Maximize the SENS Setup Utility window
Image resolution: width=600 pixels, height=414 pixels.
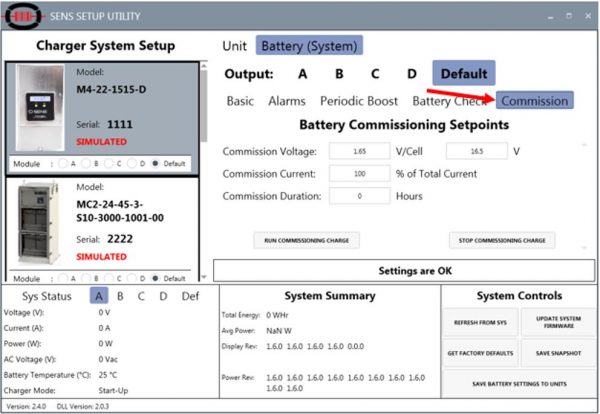click(569, 16)
